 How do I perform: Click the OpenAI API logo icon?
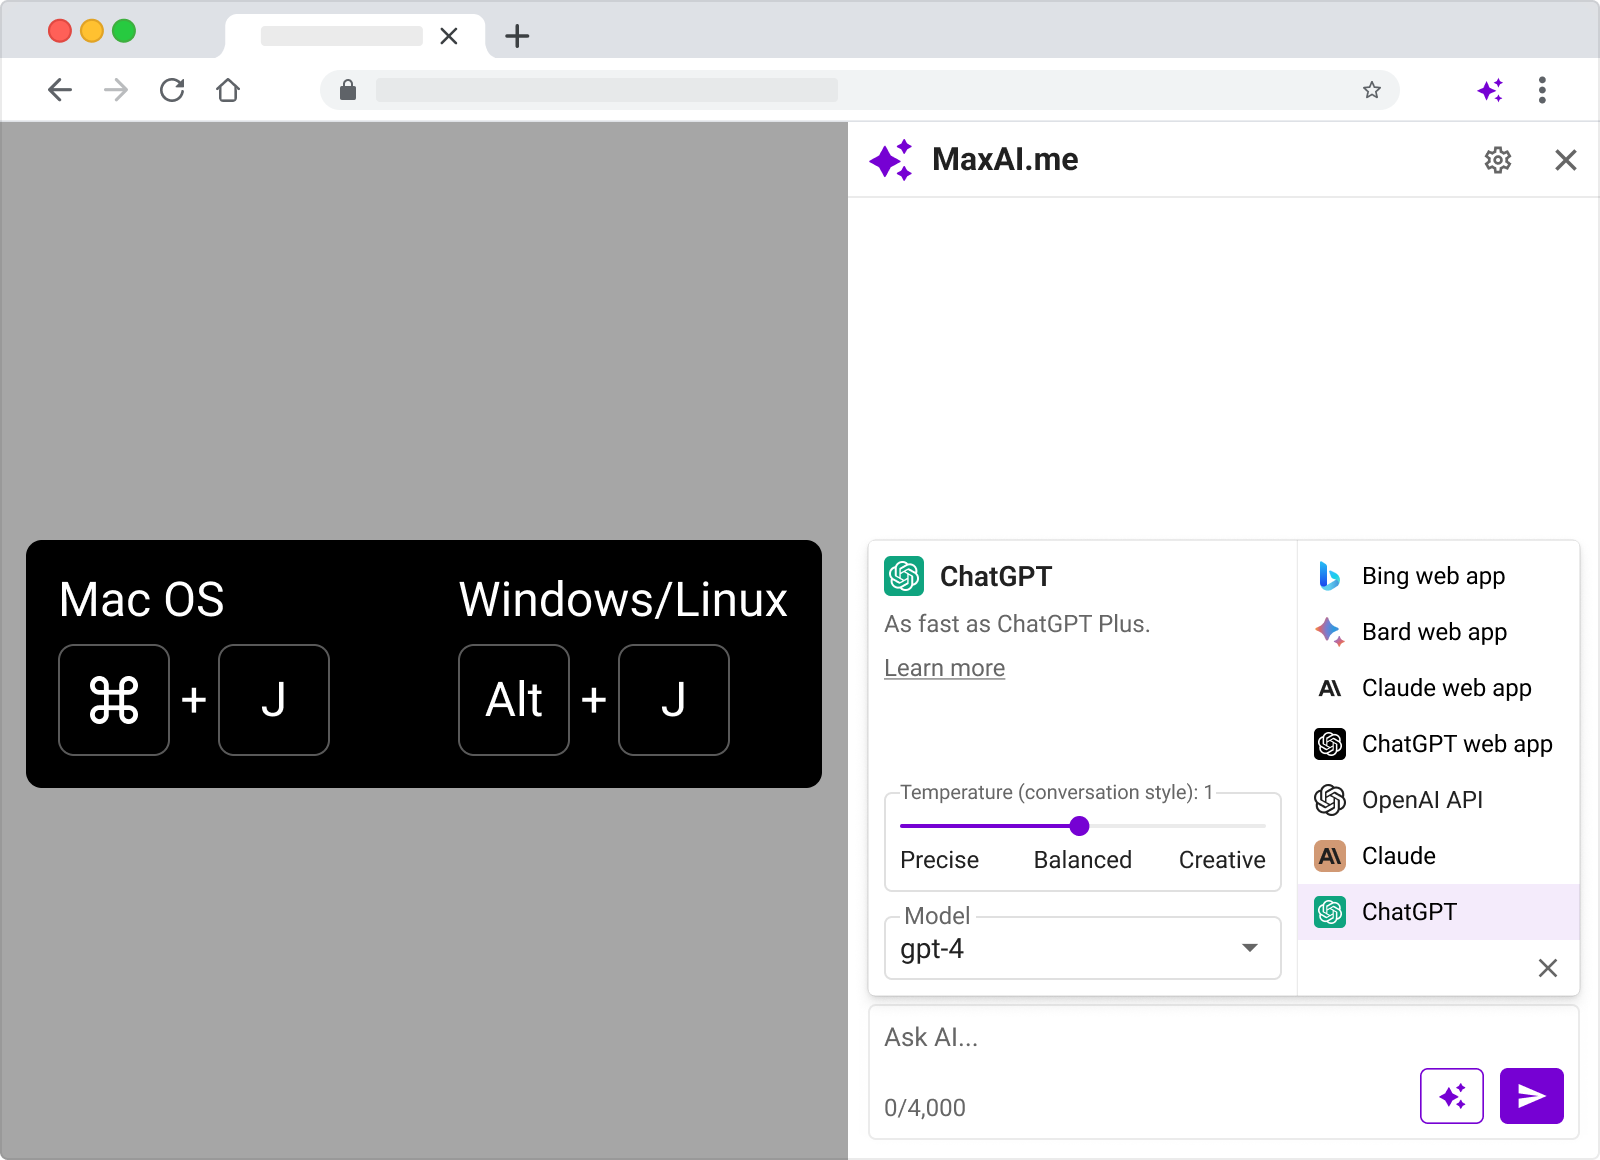click(x=1330, y=800)
